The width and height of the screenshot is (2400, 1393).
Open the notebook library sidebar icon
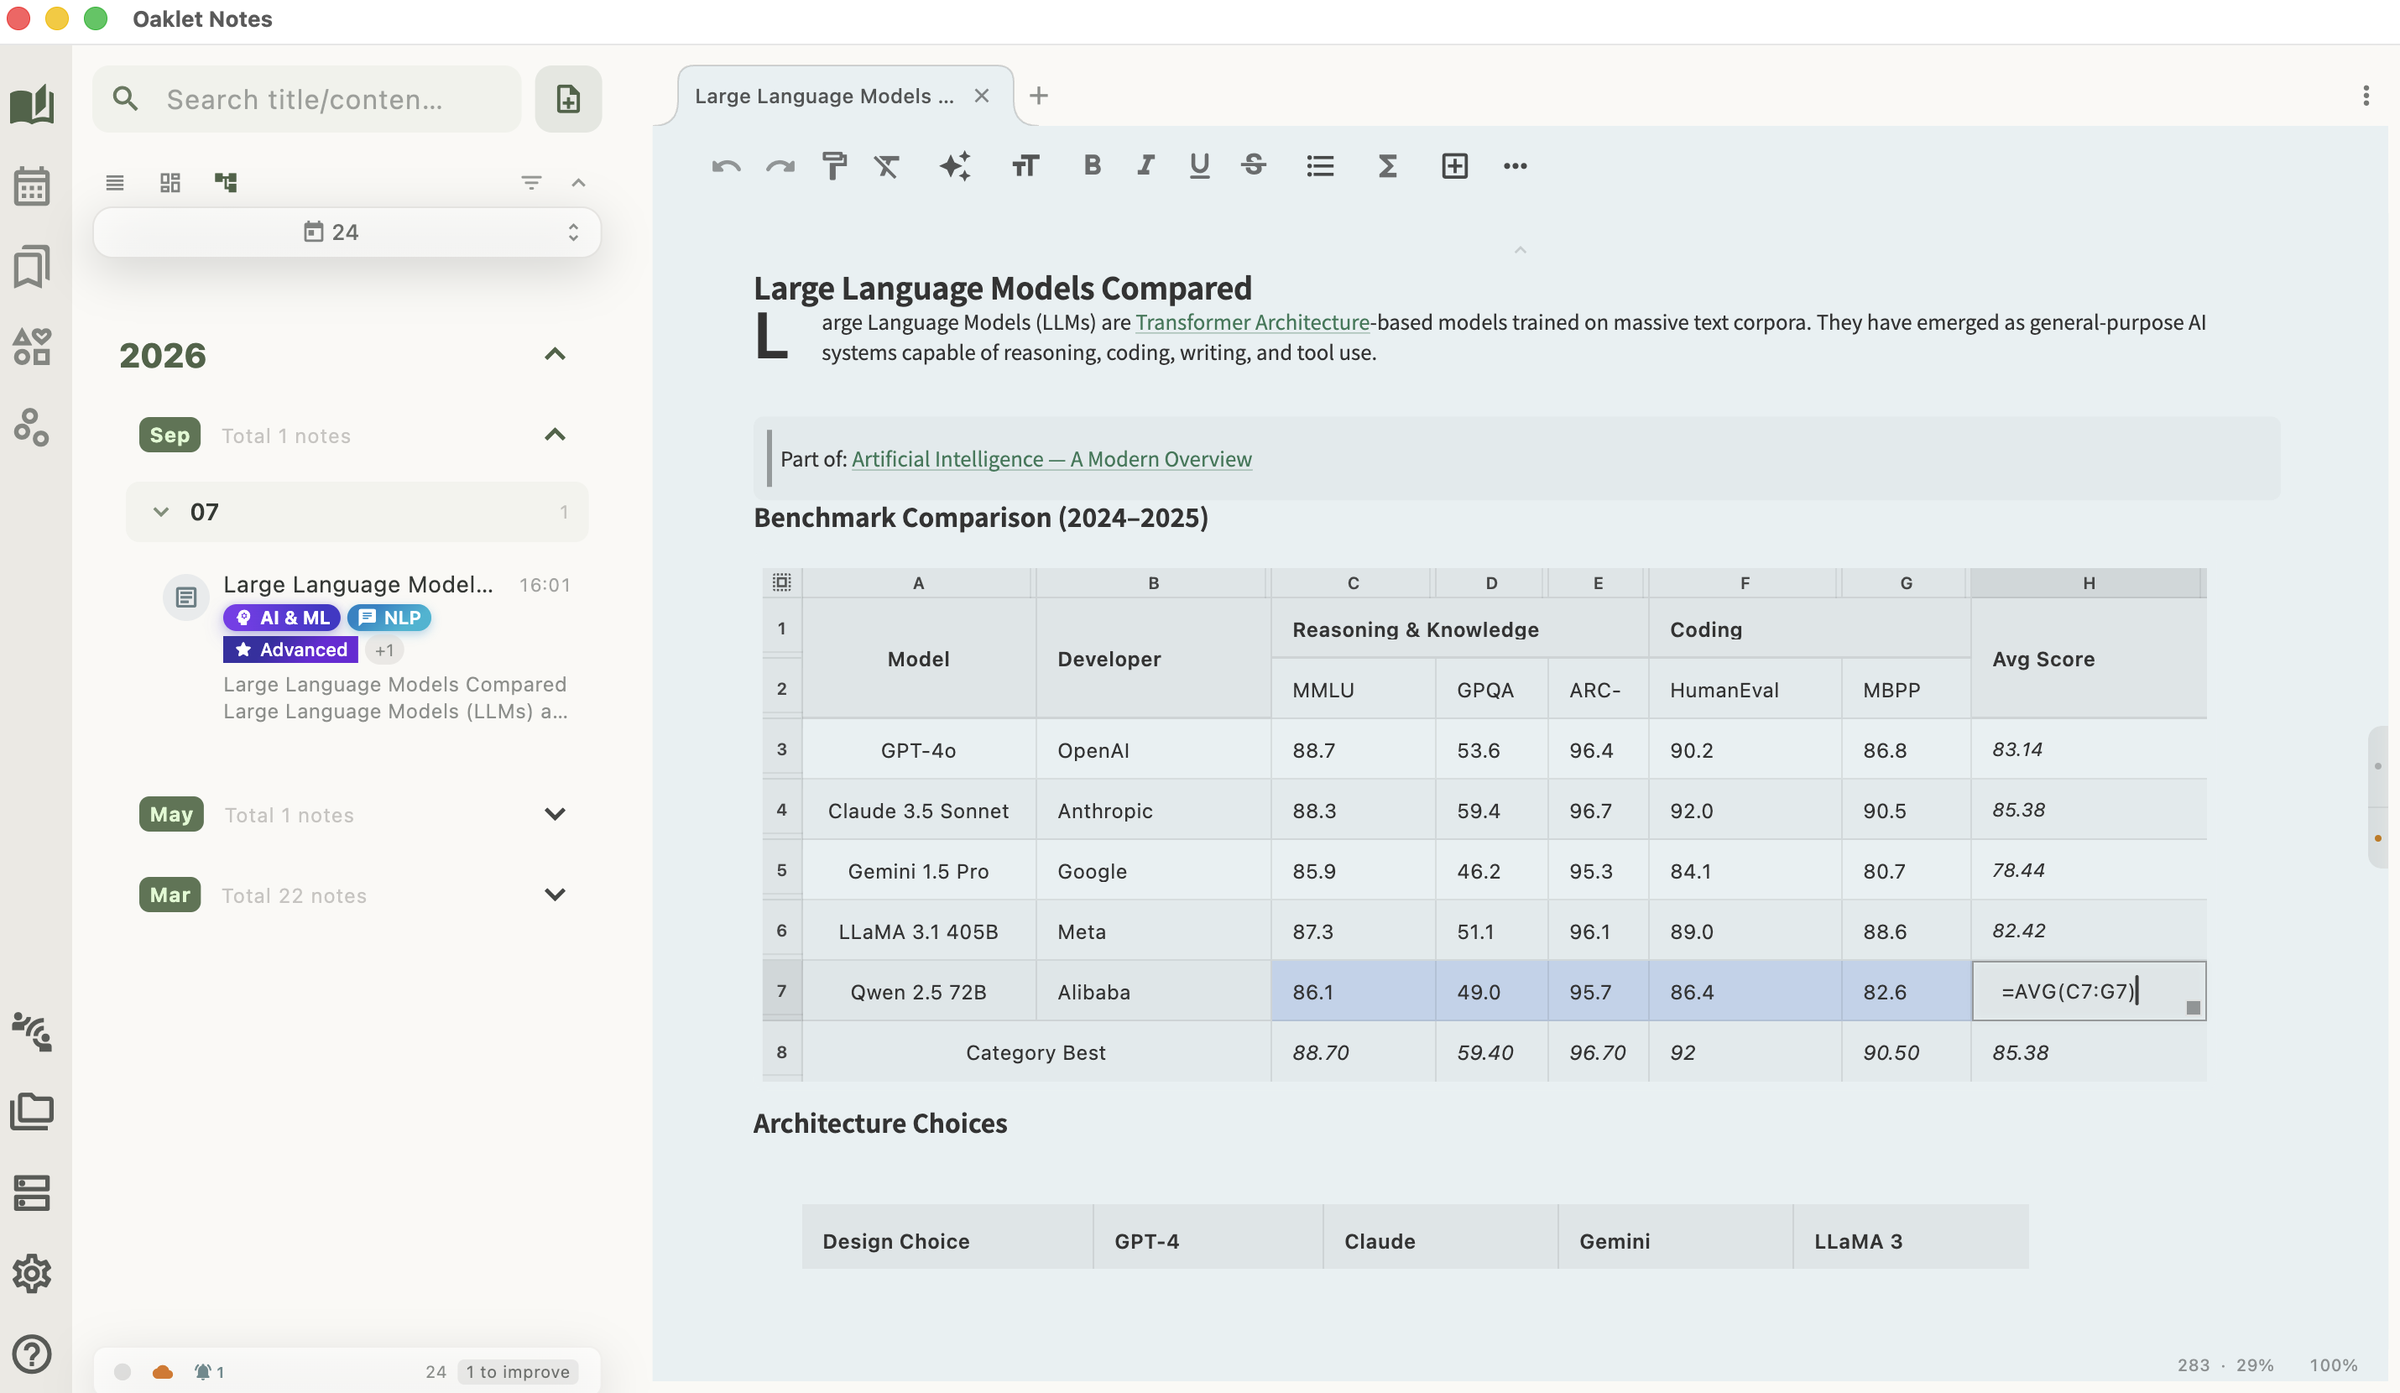click(32, 104)
